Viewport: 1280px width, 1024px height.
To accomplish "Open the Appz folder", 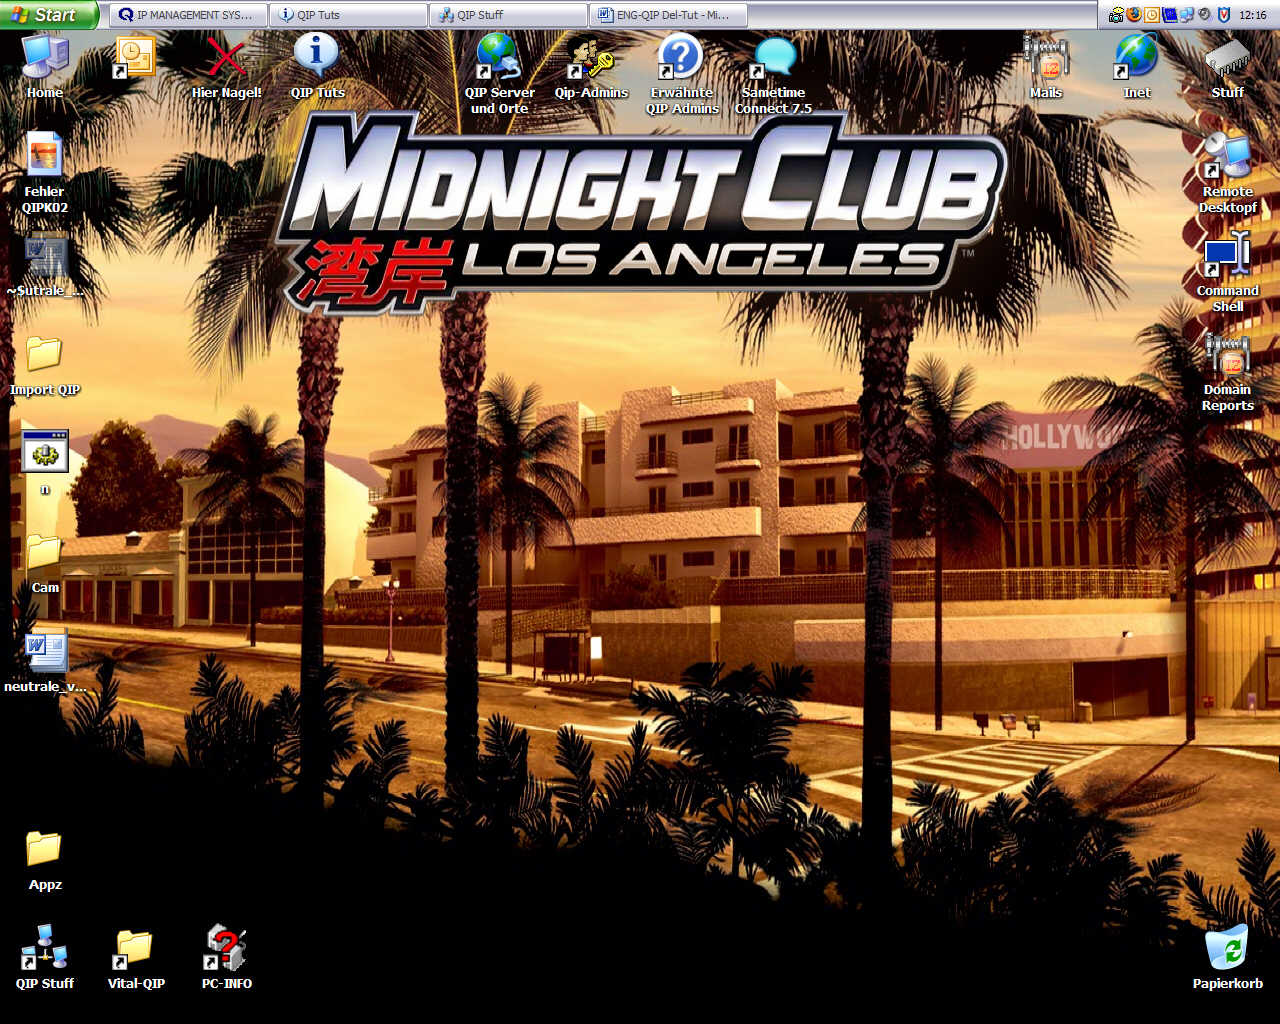I will [x=45, y=860].
